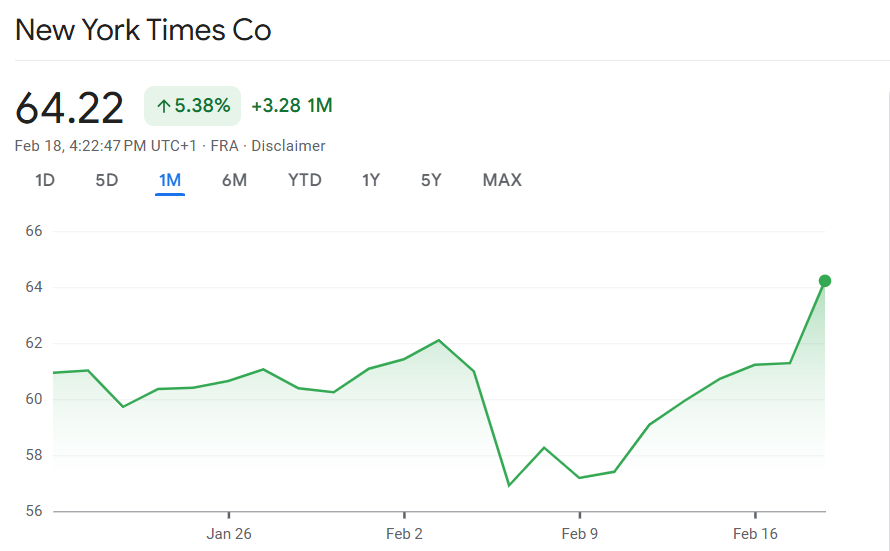Select the active 1M range tab
890x551 pixels.
[x=170, y=180]
